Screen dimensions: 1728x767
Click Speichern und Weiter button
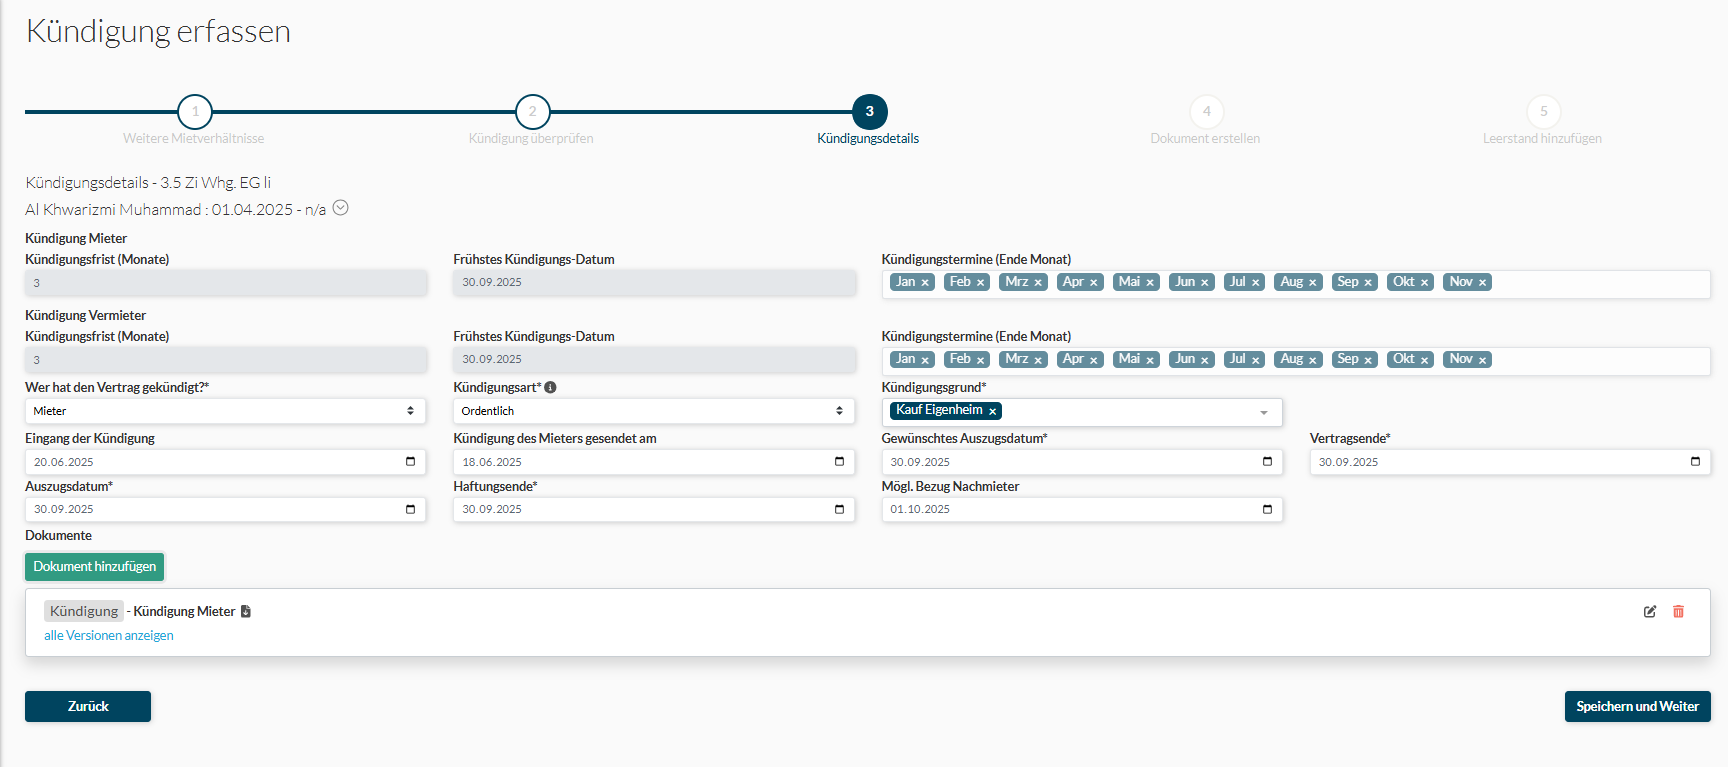coord(1637,706)
